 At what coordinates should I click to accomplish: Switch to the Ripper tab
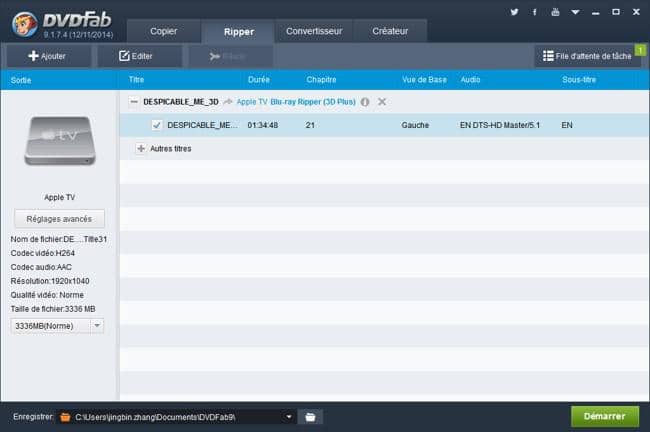point(238,32)
